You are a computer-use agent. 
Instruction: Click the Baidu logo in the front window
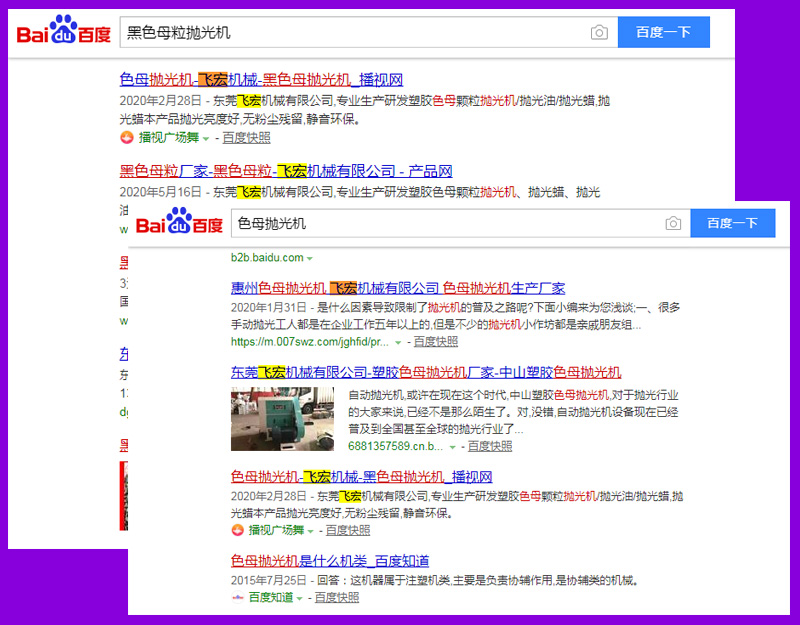pos(179,221)
